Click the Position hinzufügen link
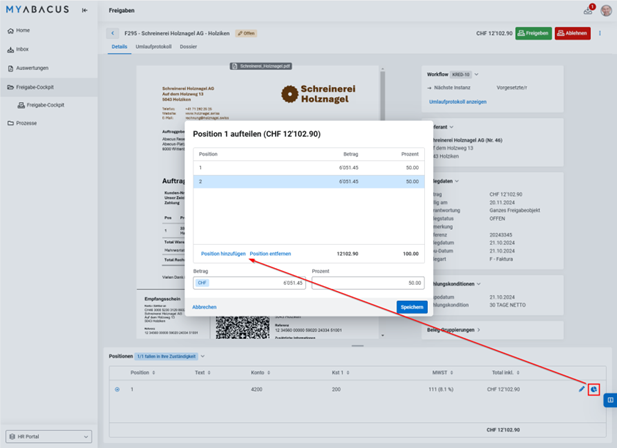The width and height of the screenshot is (617, 448). coord(223,254)
